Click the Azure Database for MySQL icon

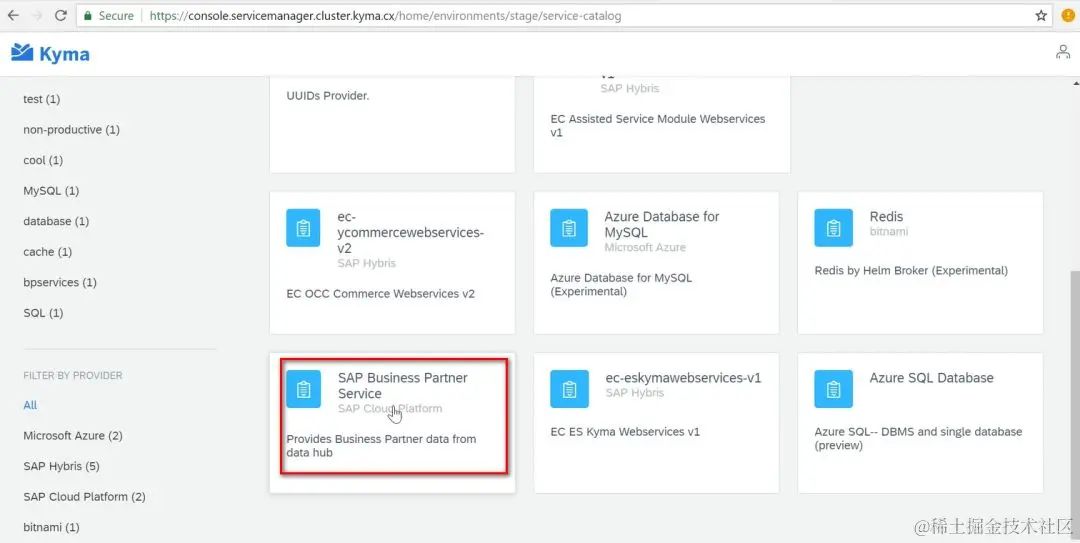point(568,228)
